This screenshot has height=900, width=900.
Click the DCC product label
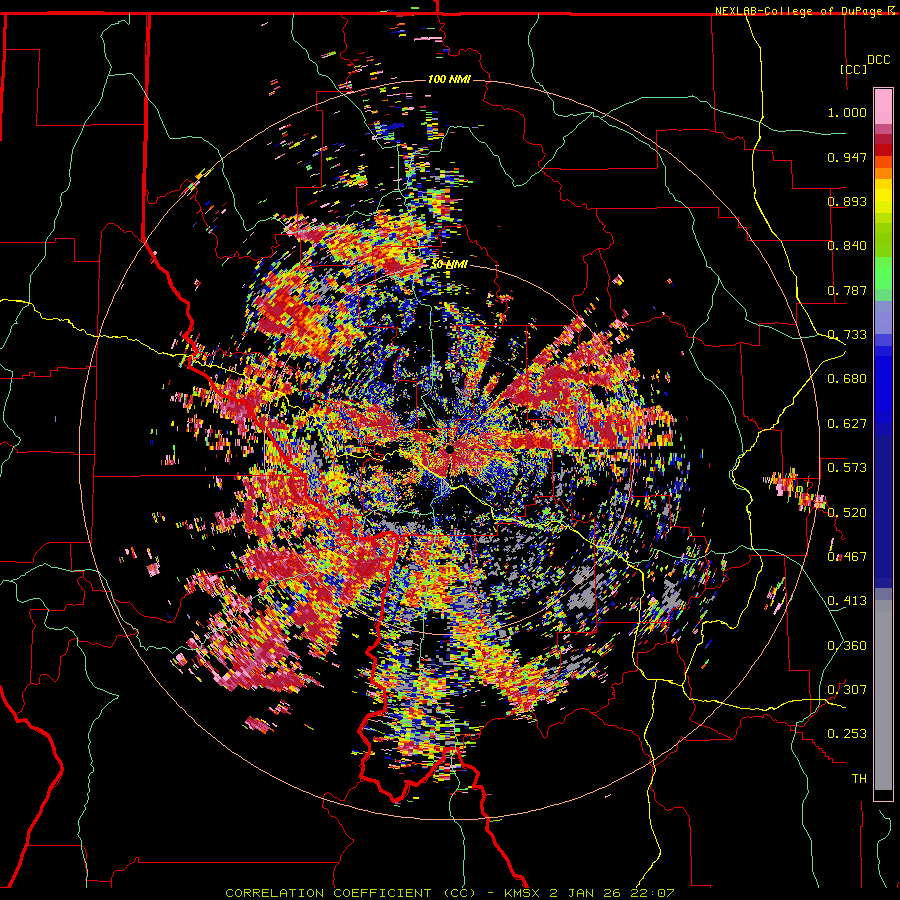point(878,60)
